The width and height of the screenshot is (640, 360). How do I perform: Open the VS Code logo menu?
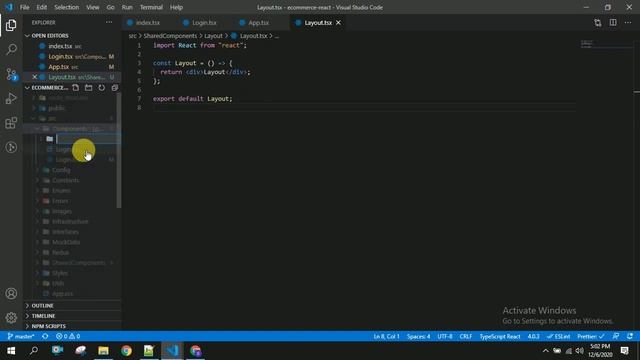tap(9, 7)
